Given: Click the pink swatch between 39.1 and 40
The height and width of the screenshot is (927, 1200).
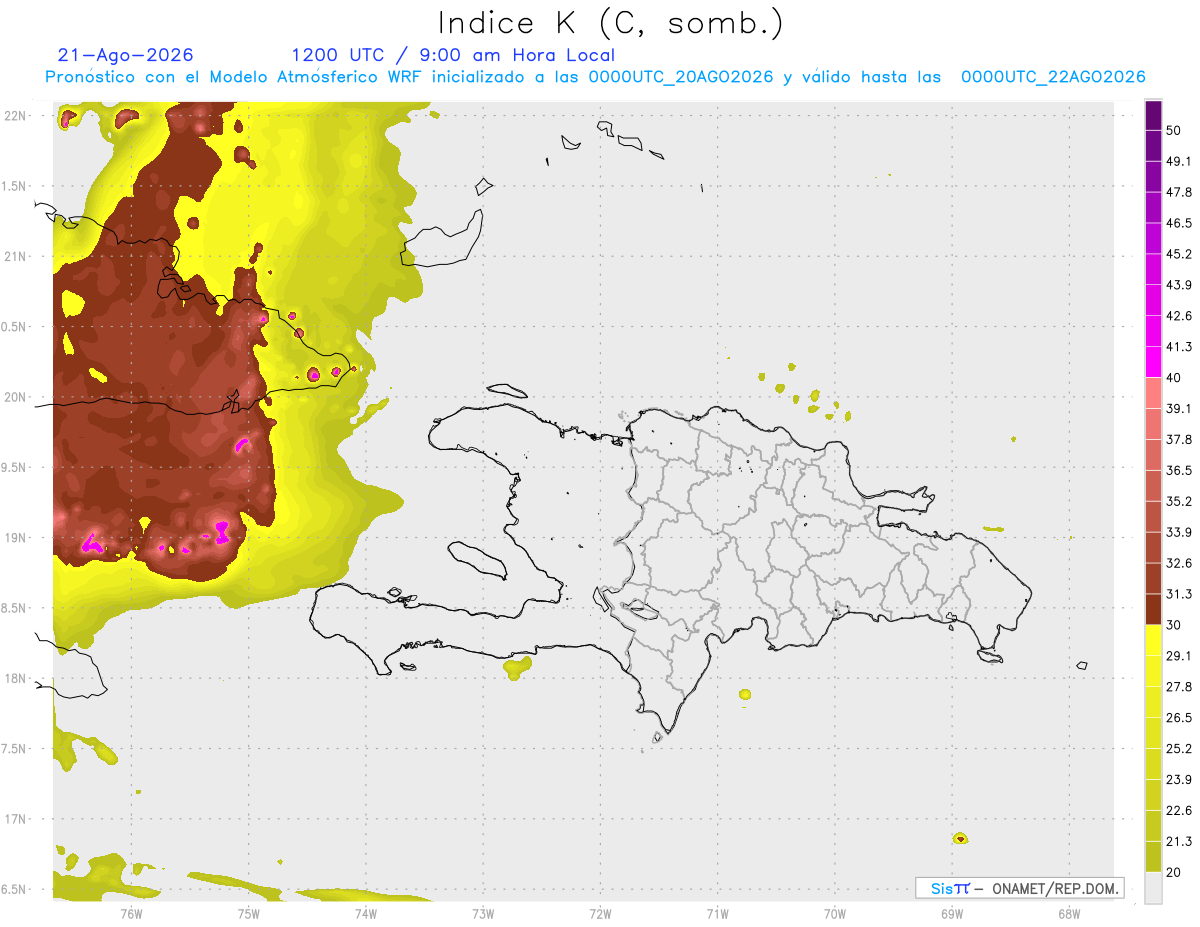Looking at the screenshot, I should click(x=1154, y=394).
